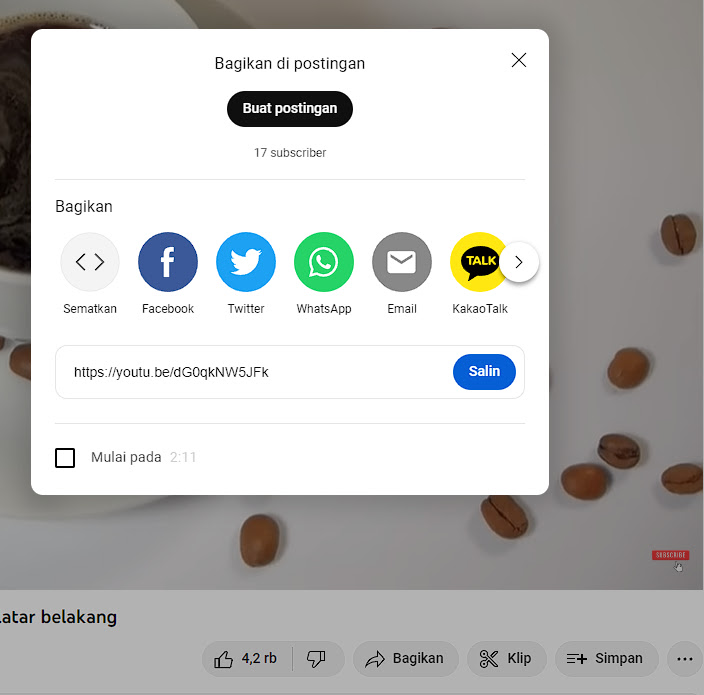Share via the Email icon

[x=402, y=262]
